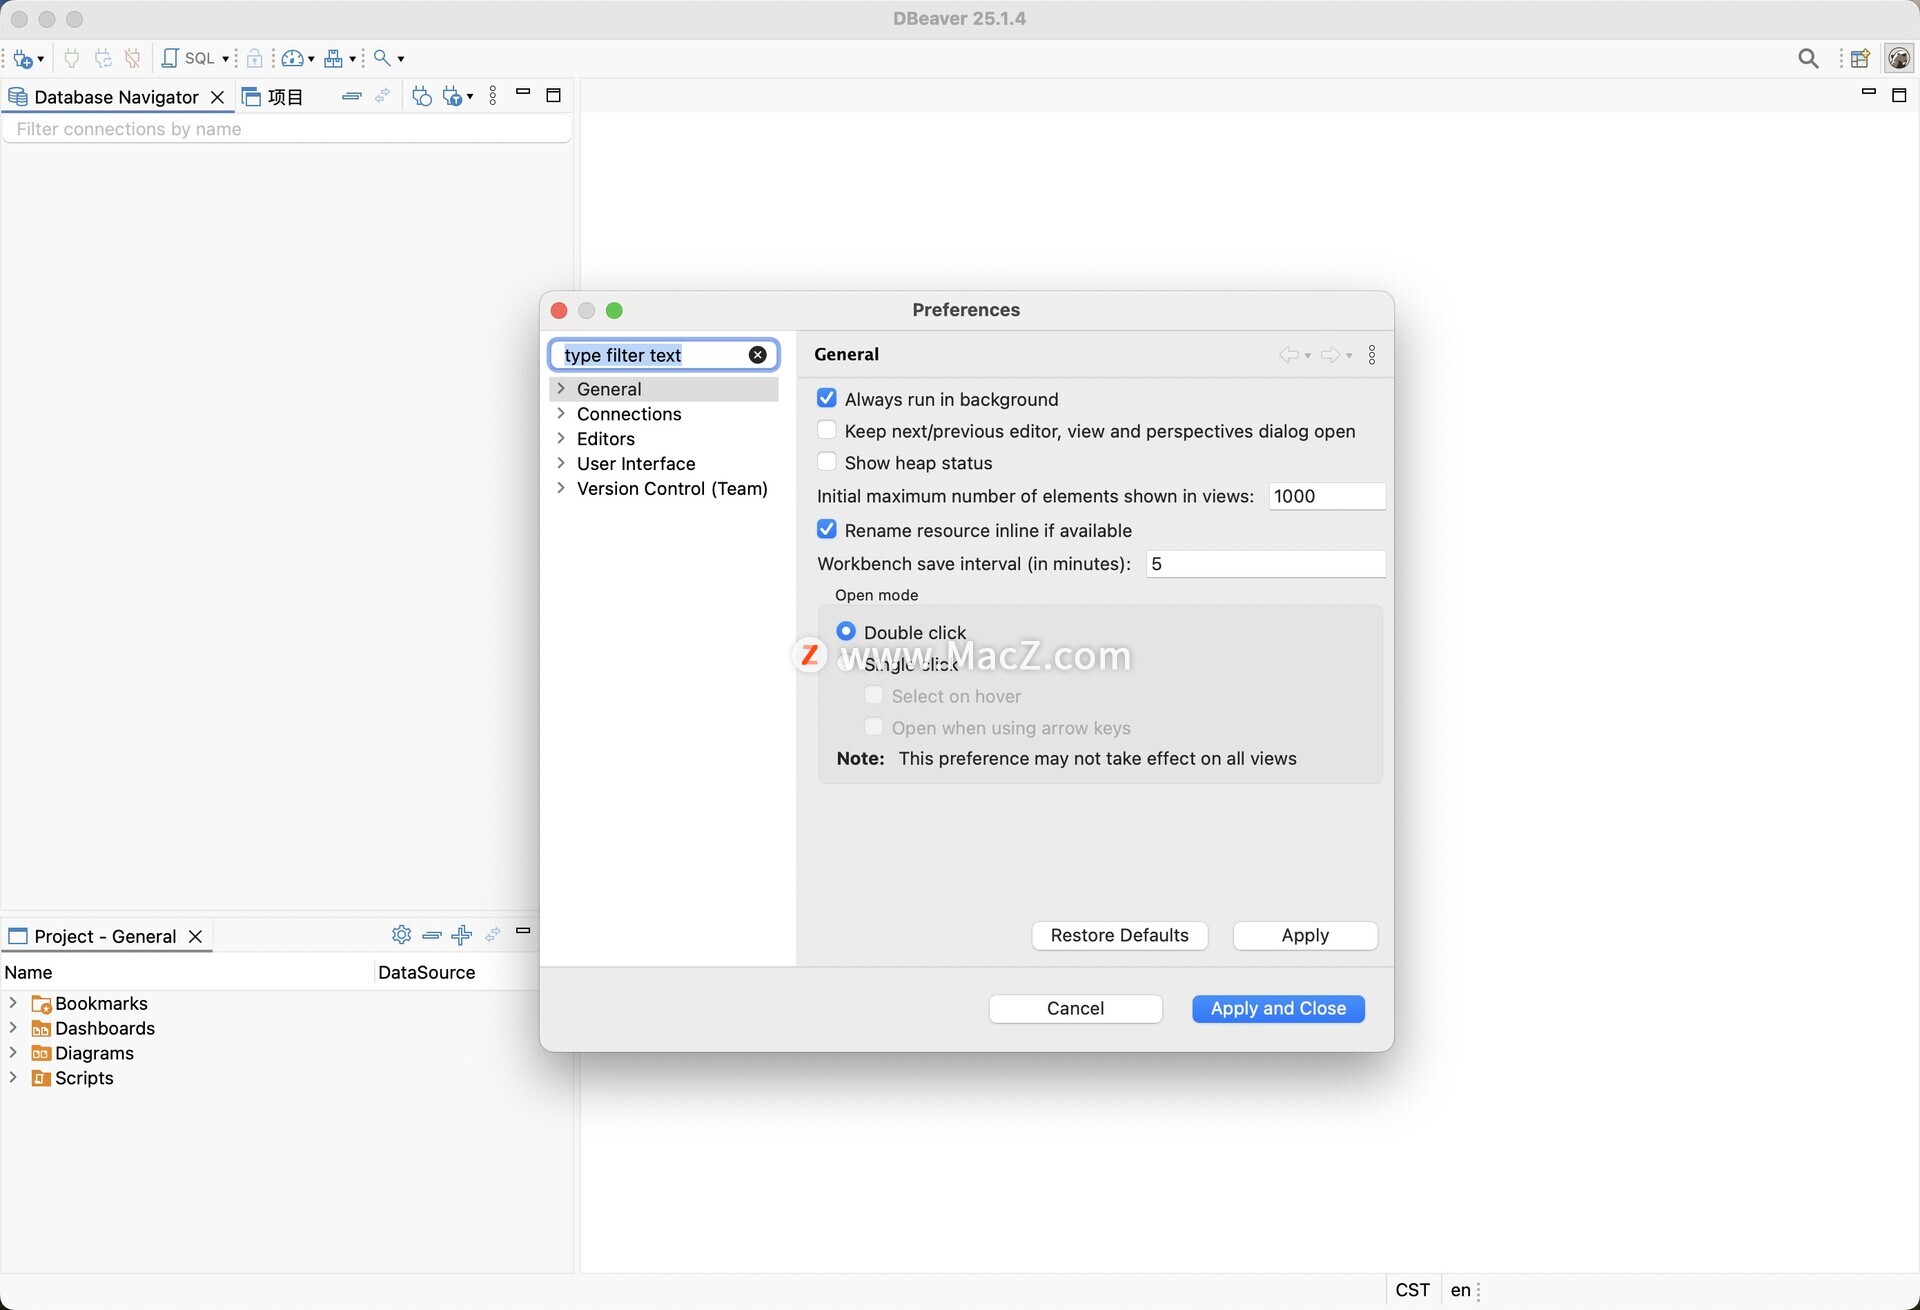Collapse all in Database Navigator toolbar
Viewport: 1920px width, 1310px height.
(352, 96)
